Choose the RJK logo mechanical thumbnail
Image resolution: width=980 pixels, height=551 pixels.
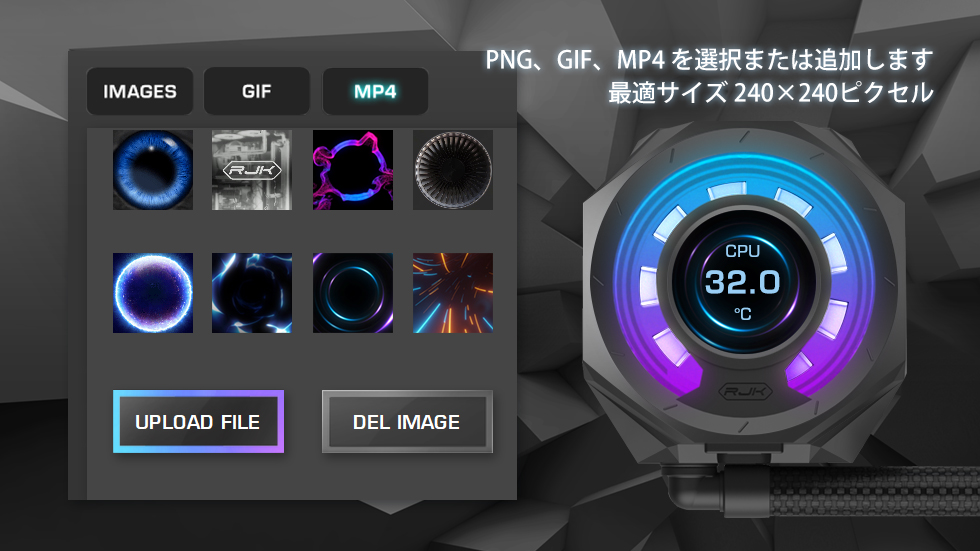pos(252,170)
